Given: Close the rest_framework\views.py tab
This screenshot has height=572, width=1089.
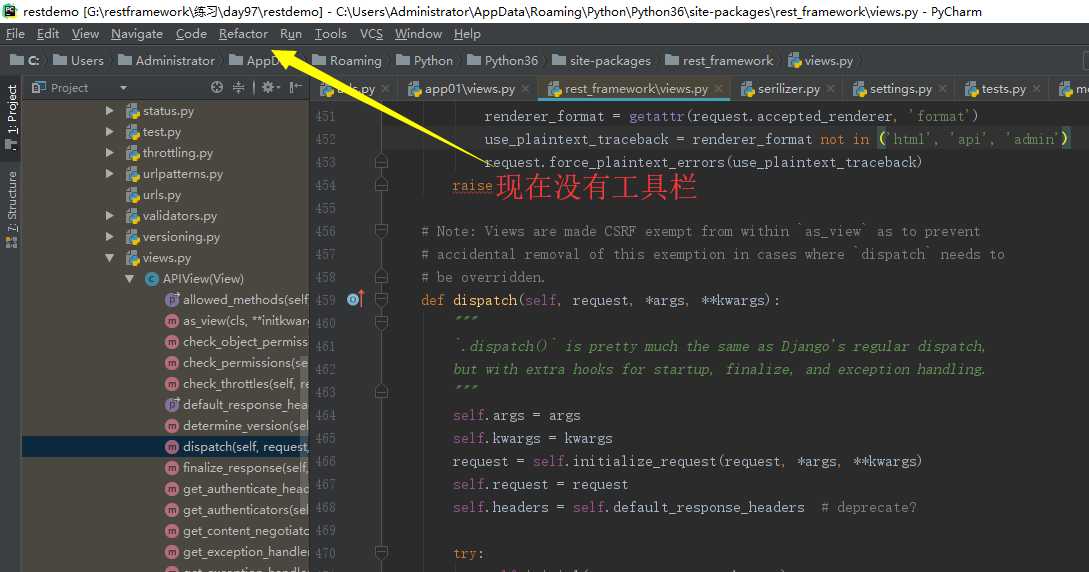Looking at the screenshot, I should (719, 89).
